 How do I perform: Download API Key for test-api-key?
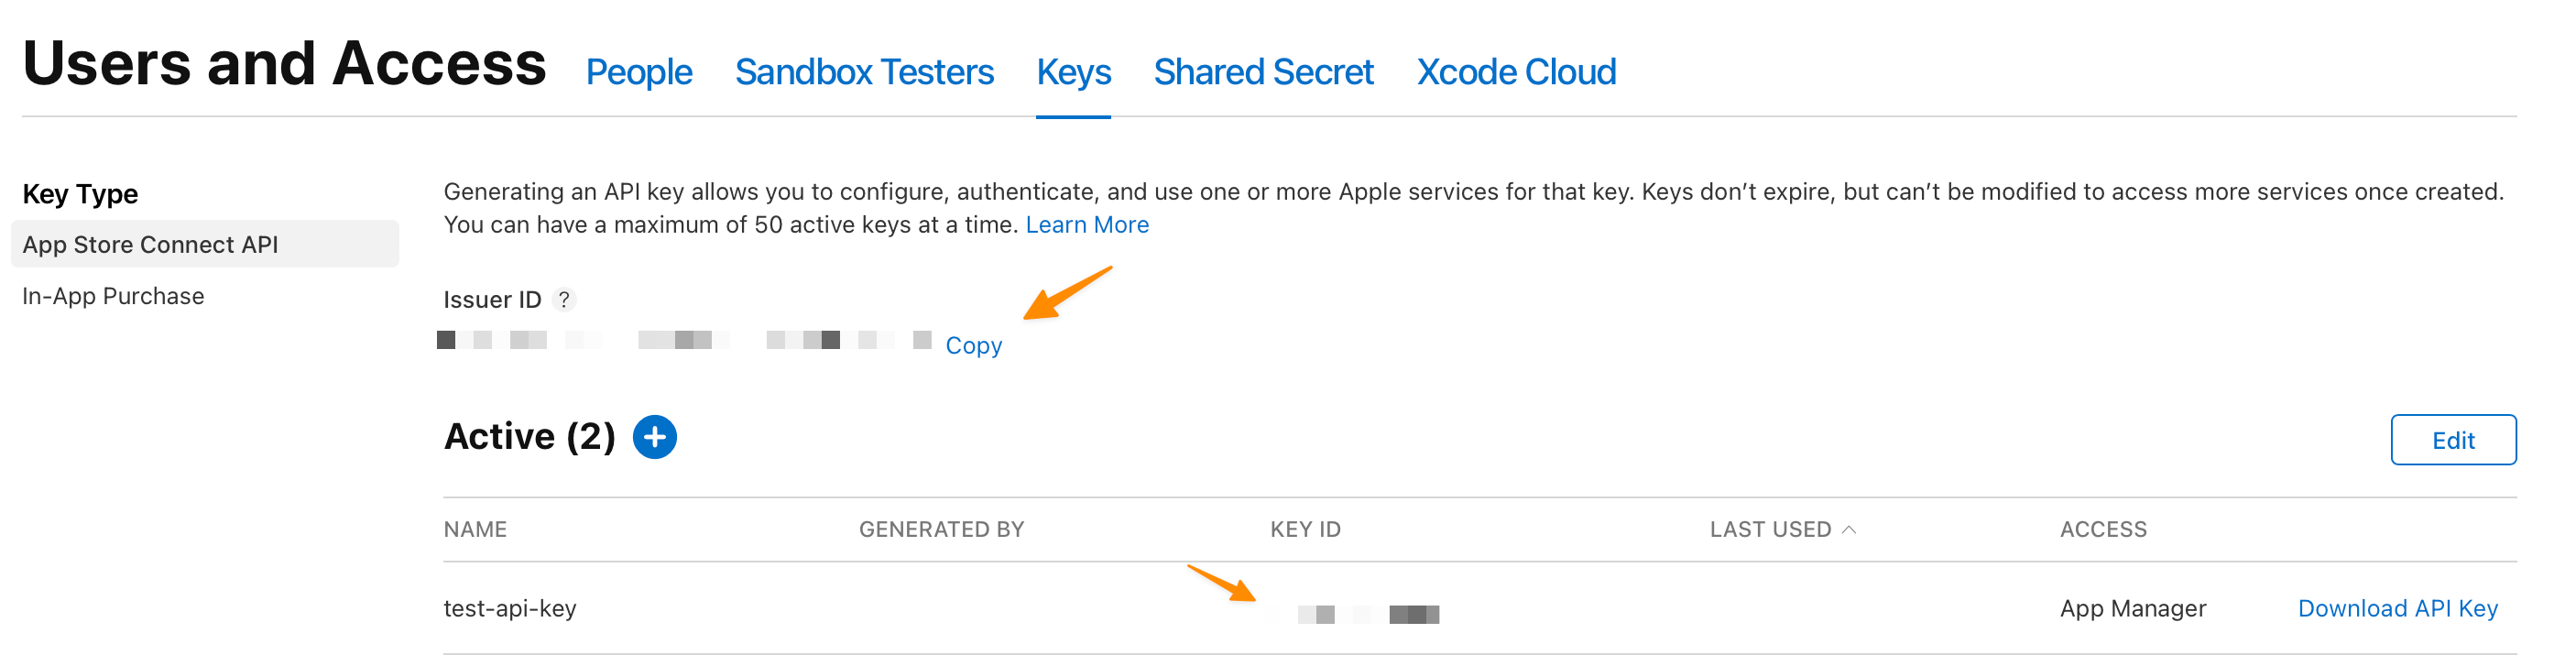[2397, 607]
